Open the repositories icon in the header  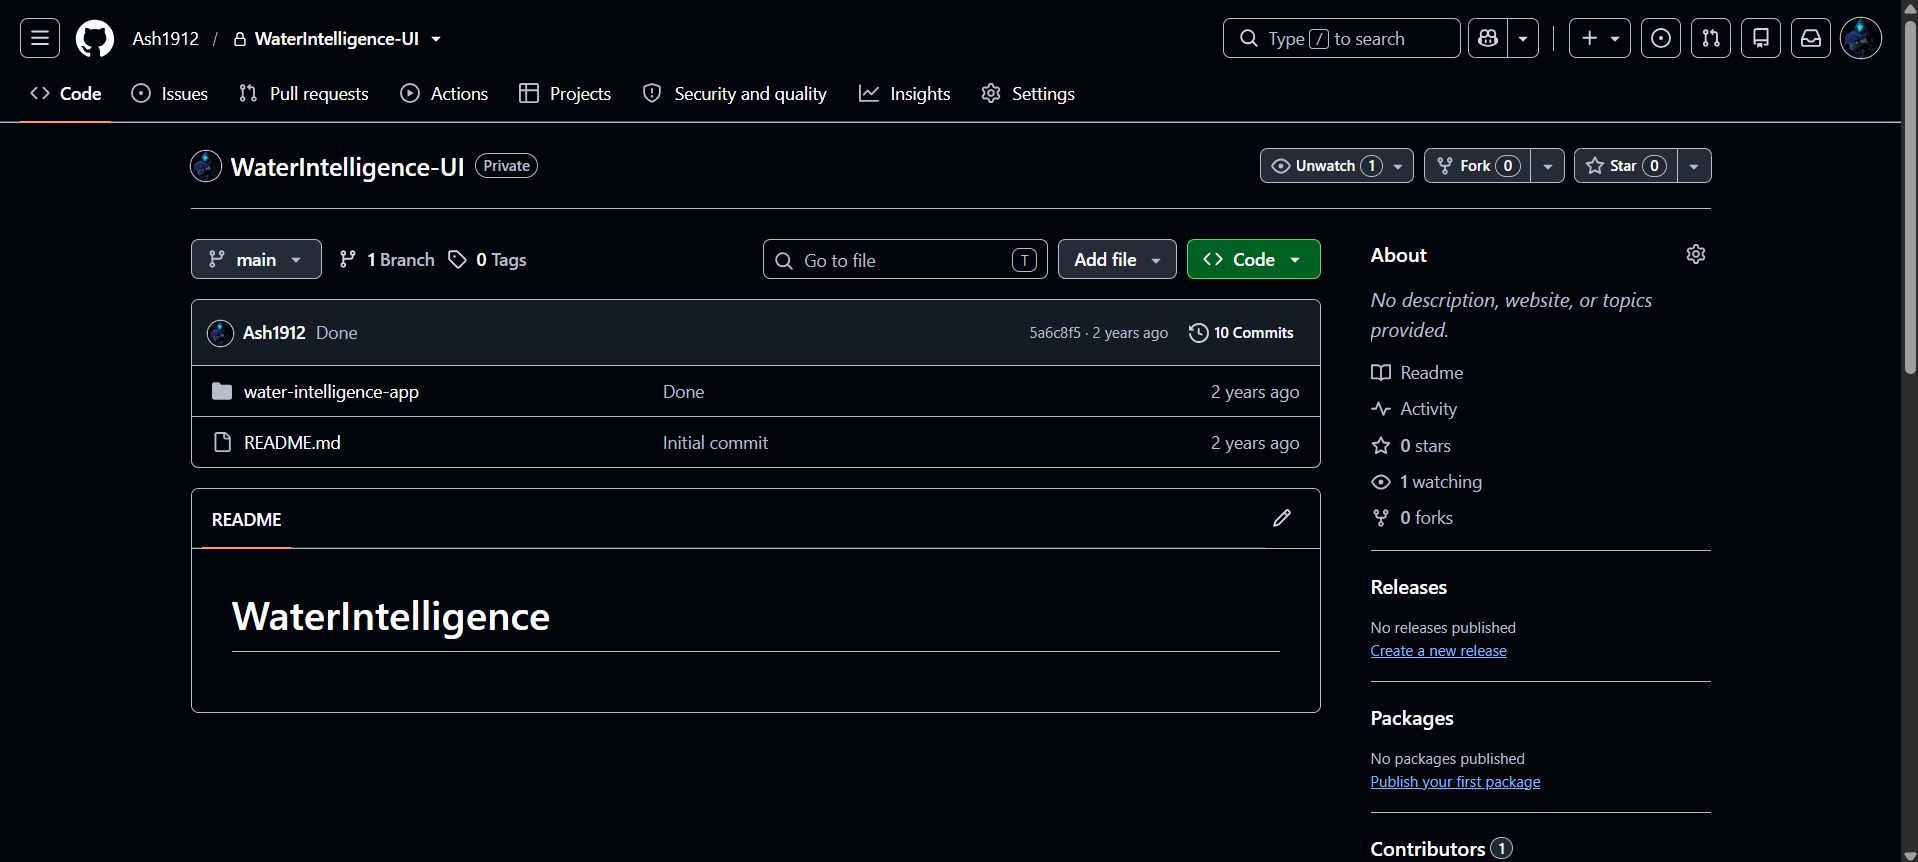click(x=1761, y=39)
